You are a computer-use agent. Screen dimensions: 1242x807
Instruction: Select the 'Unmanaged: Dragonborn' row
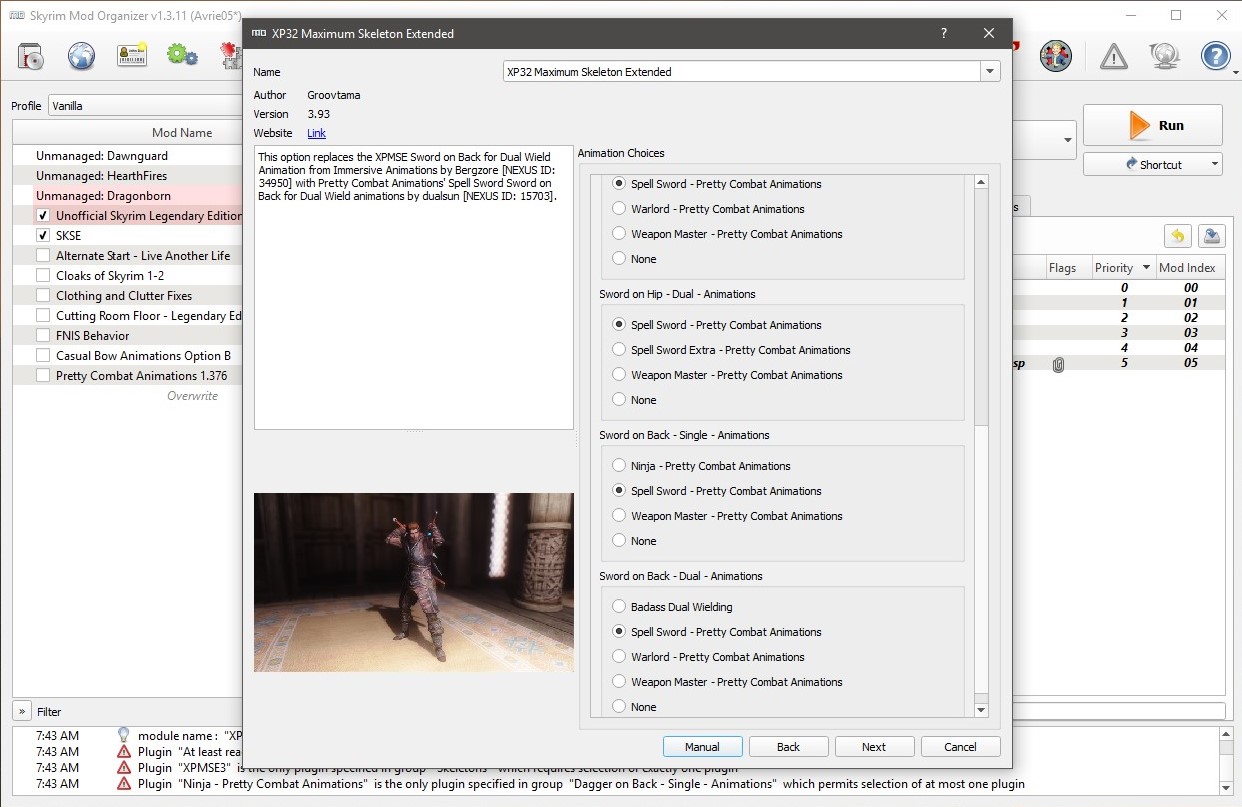click(128, 196)
